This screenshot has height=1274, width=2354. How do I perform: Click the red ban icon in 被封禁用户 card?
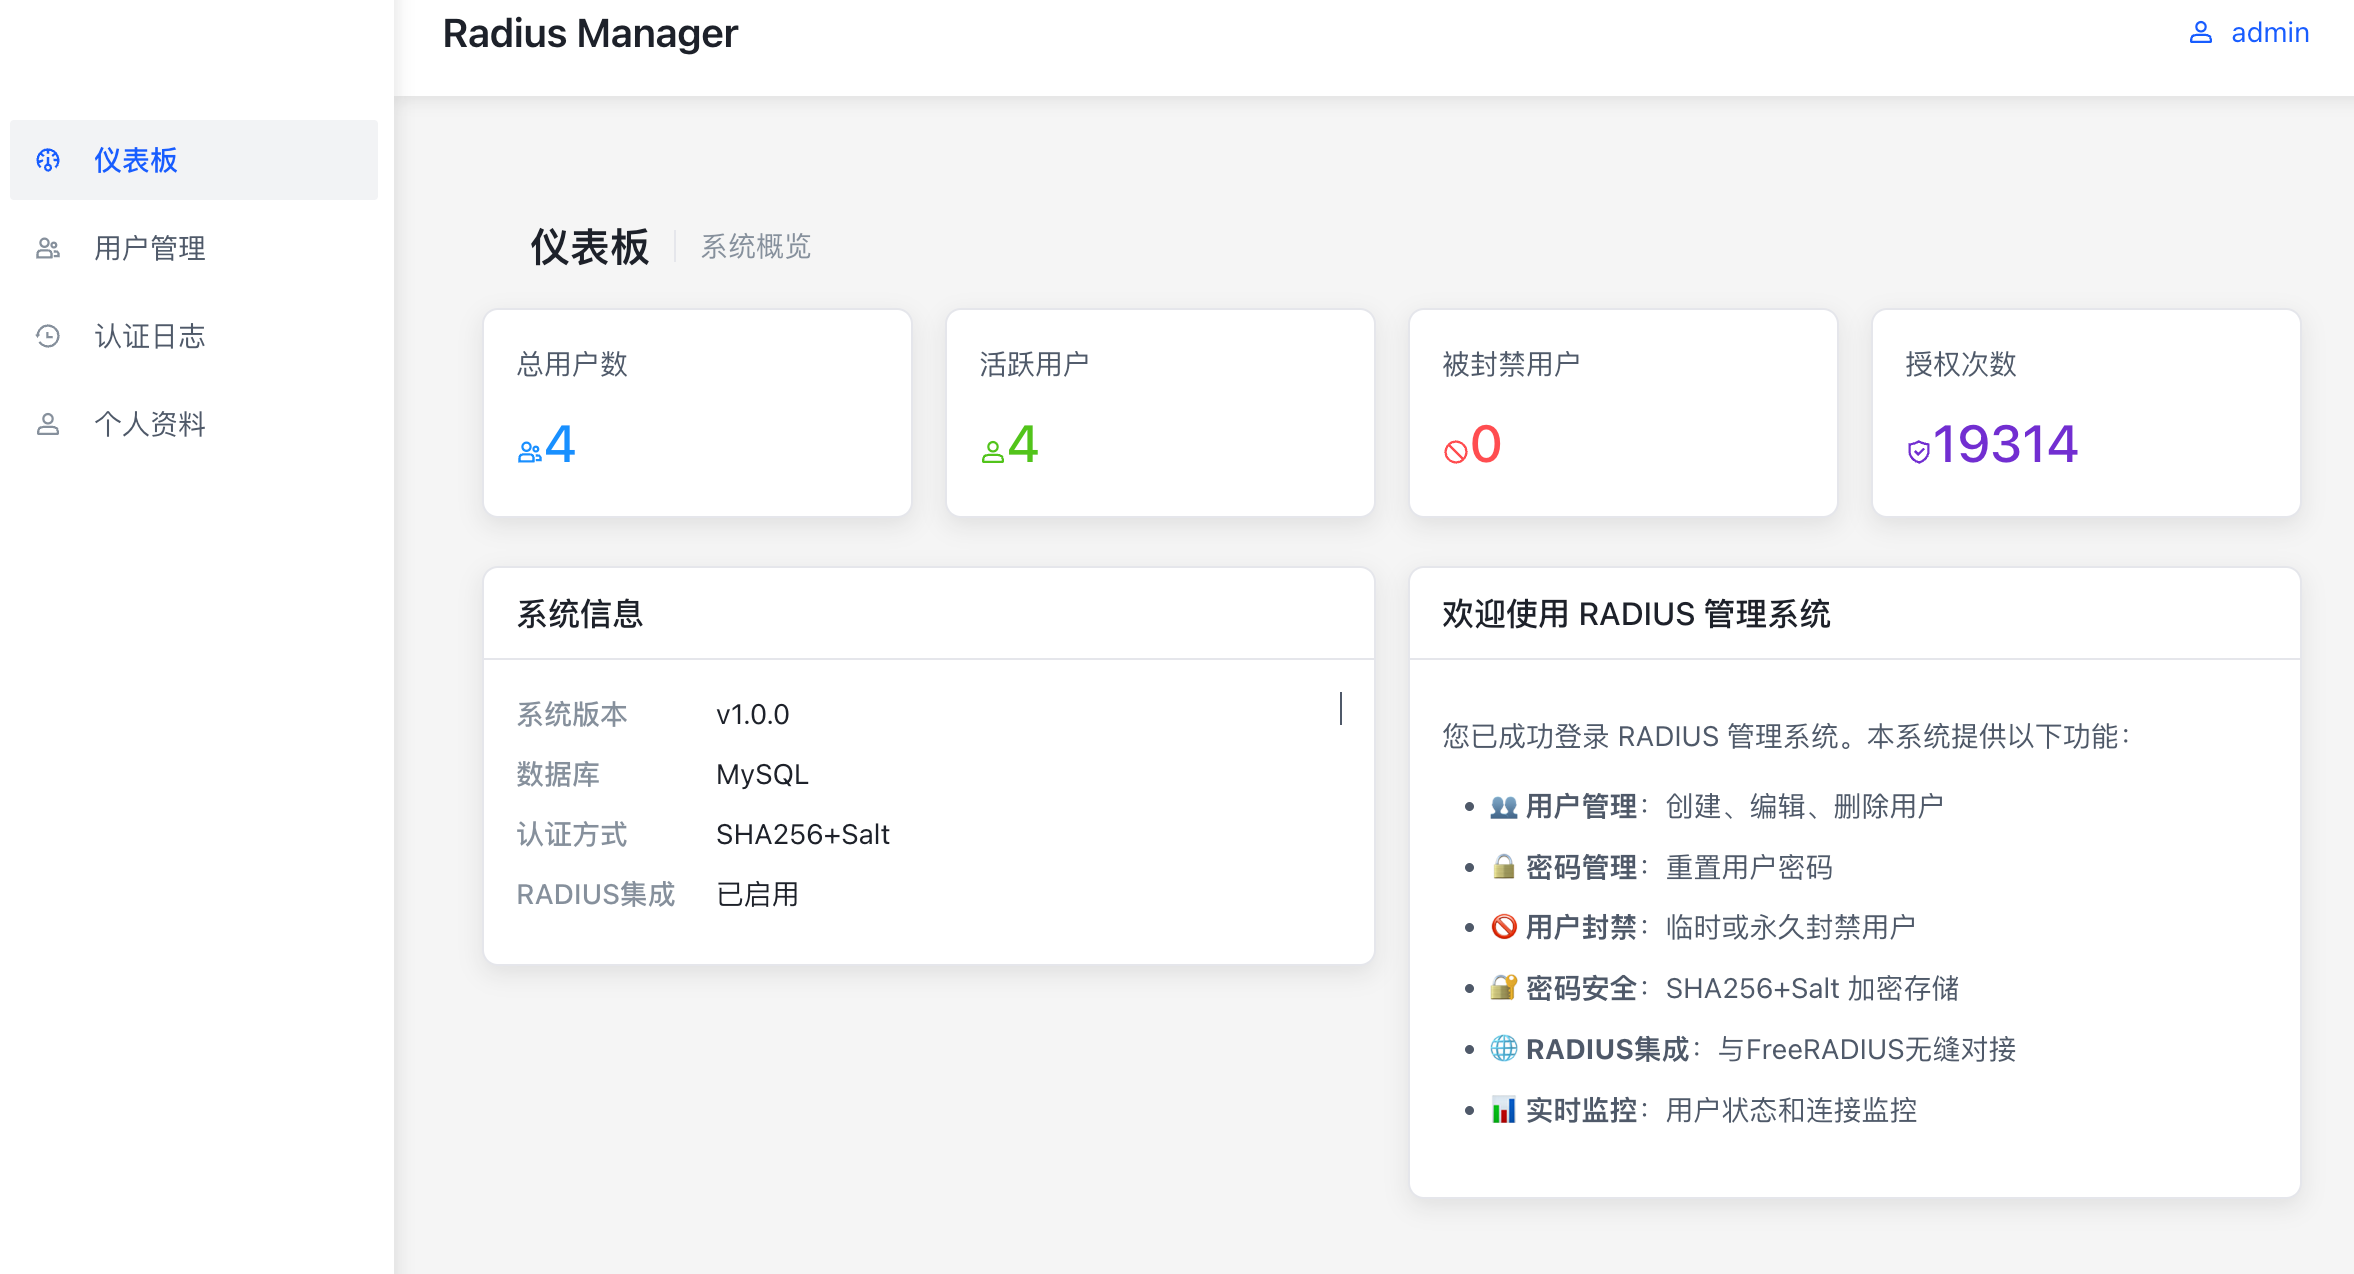[x=1456, y=452]
